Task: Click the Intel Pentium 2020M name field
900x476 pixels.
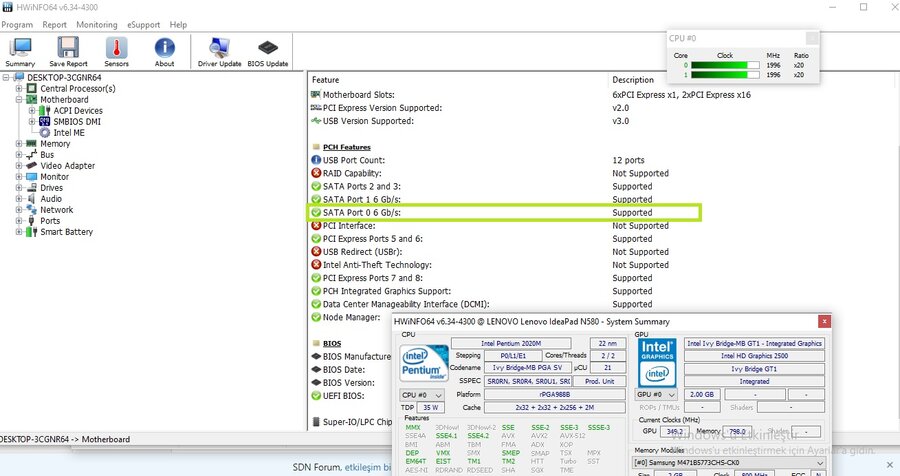Action: [x=511, y=343]
